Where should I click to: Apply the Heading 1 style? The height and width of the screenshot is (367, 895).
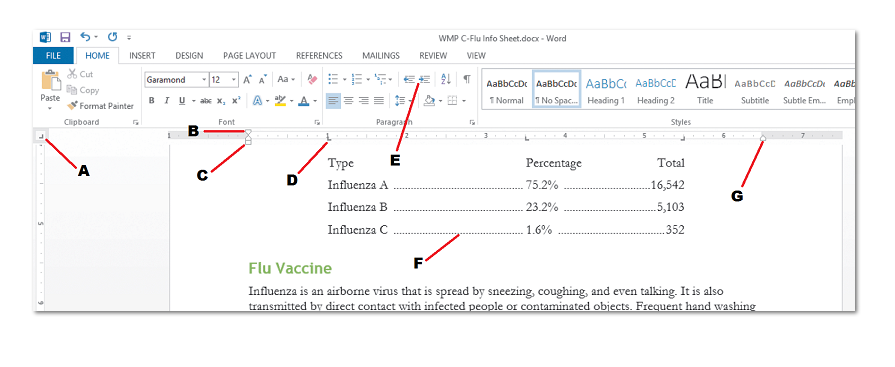[606, 90]
